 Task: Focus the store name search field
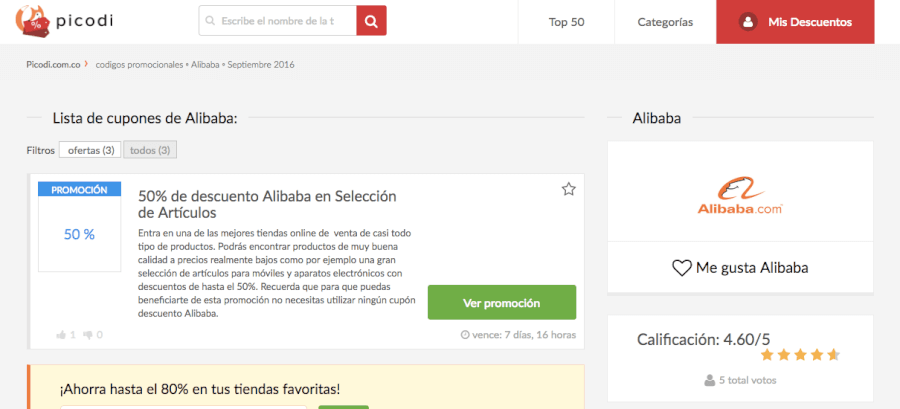[x=278, y=21]
